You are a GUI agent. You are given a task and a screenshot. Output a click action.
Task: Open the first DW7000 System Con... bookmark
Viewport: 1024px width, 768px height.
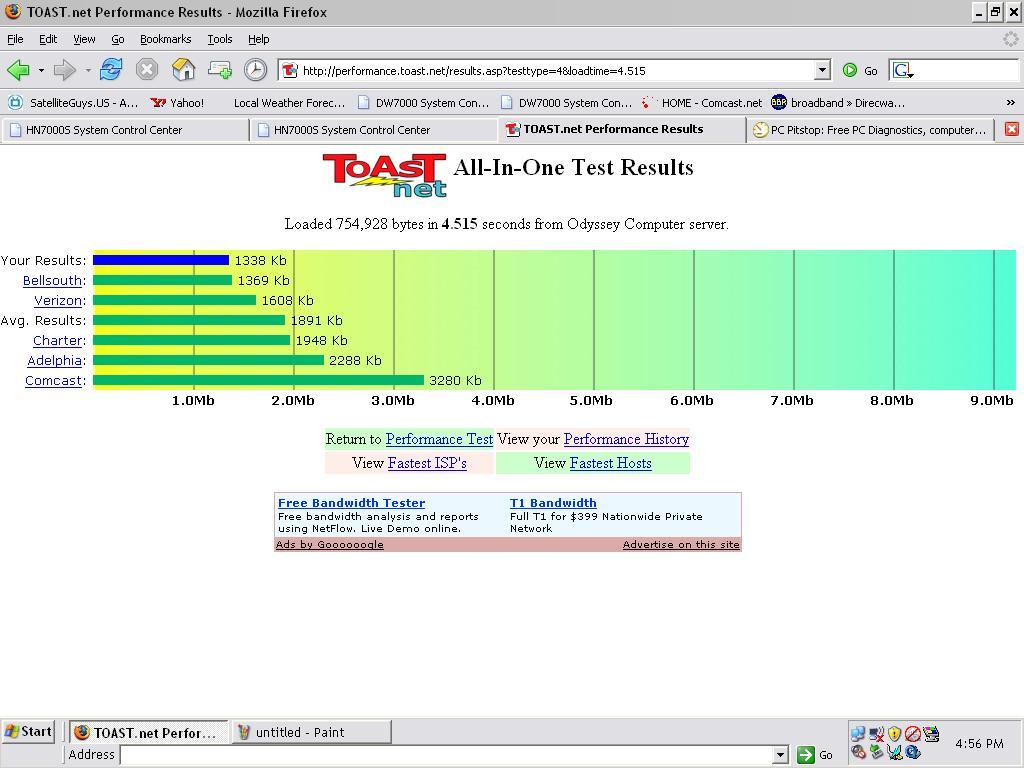pyautogui.click(x=423, y=103)
